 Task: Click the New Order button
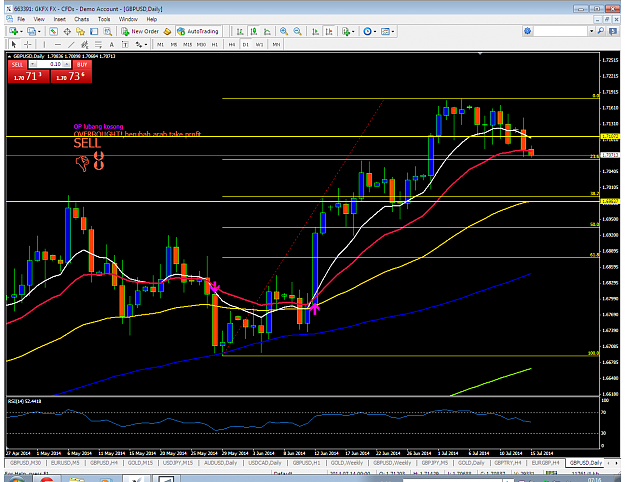coord(140,31)
